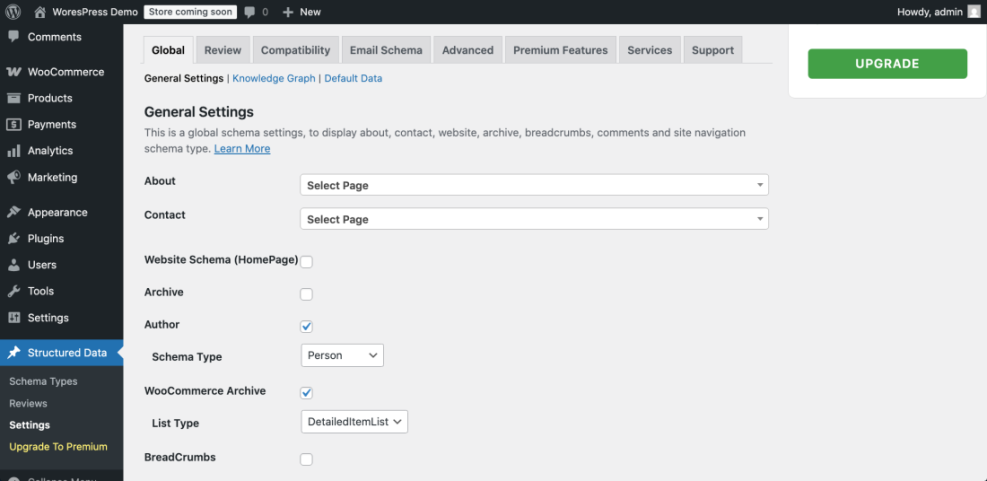The image size is (987, 481).
Task: Click the WooCommerce sidebar icon
Action: 13,72
